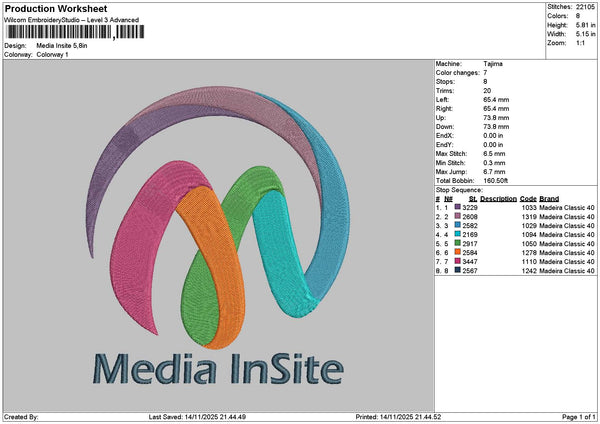Click thread code 1278 in the table
The image size is (600, 424).
[x=529, y=253]
